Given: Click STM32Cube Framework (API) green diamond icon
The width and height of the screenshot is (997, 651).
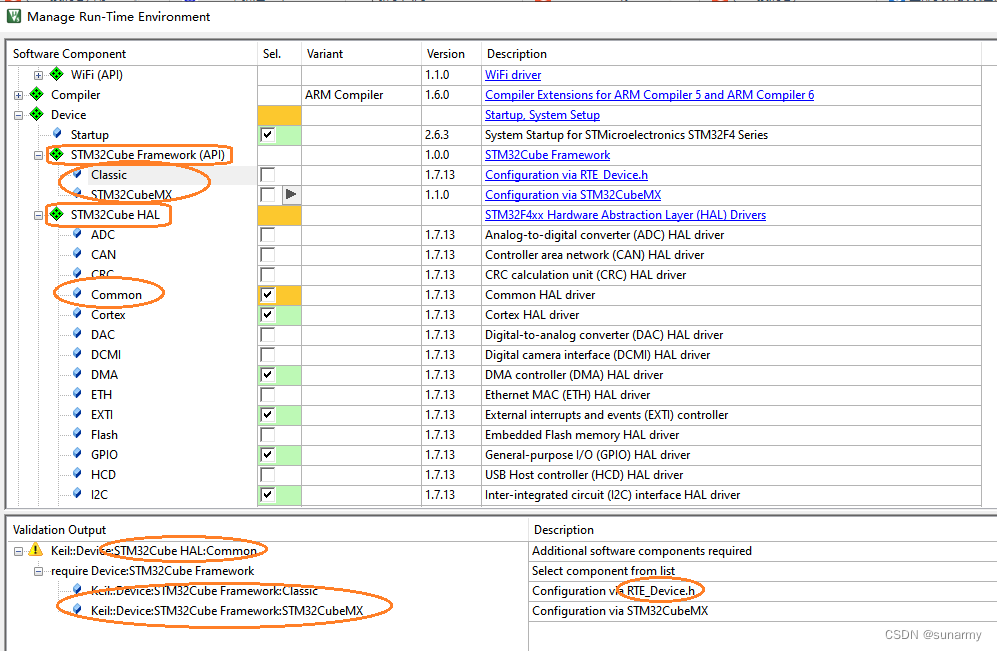Looking at the screenshot, I should pyautogui.click(x=57, y=154).
